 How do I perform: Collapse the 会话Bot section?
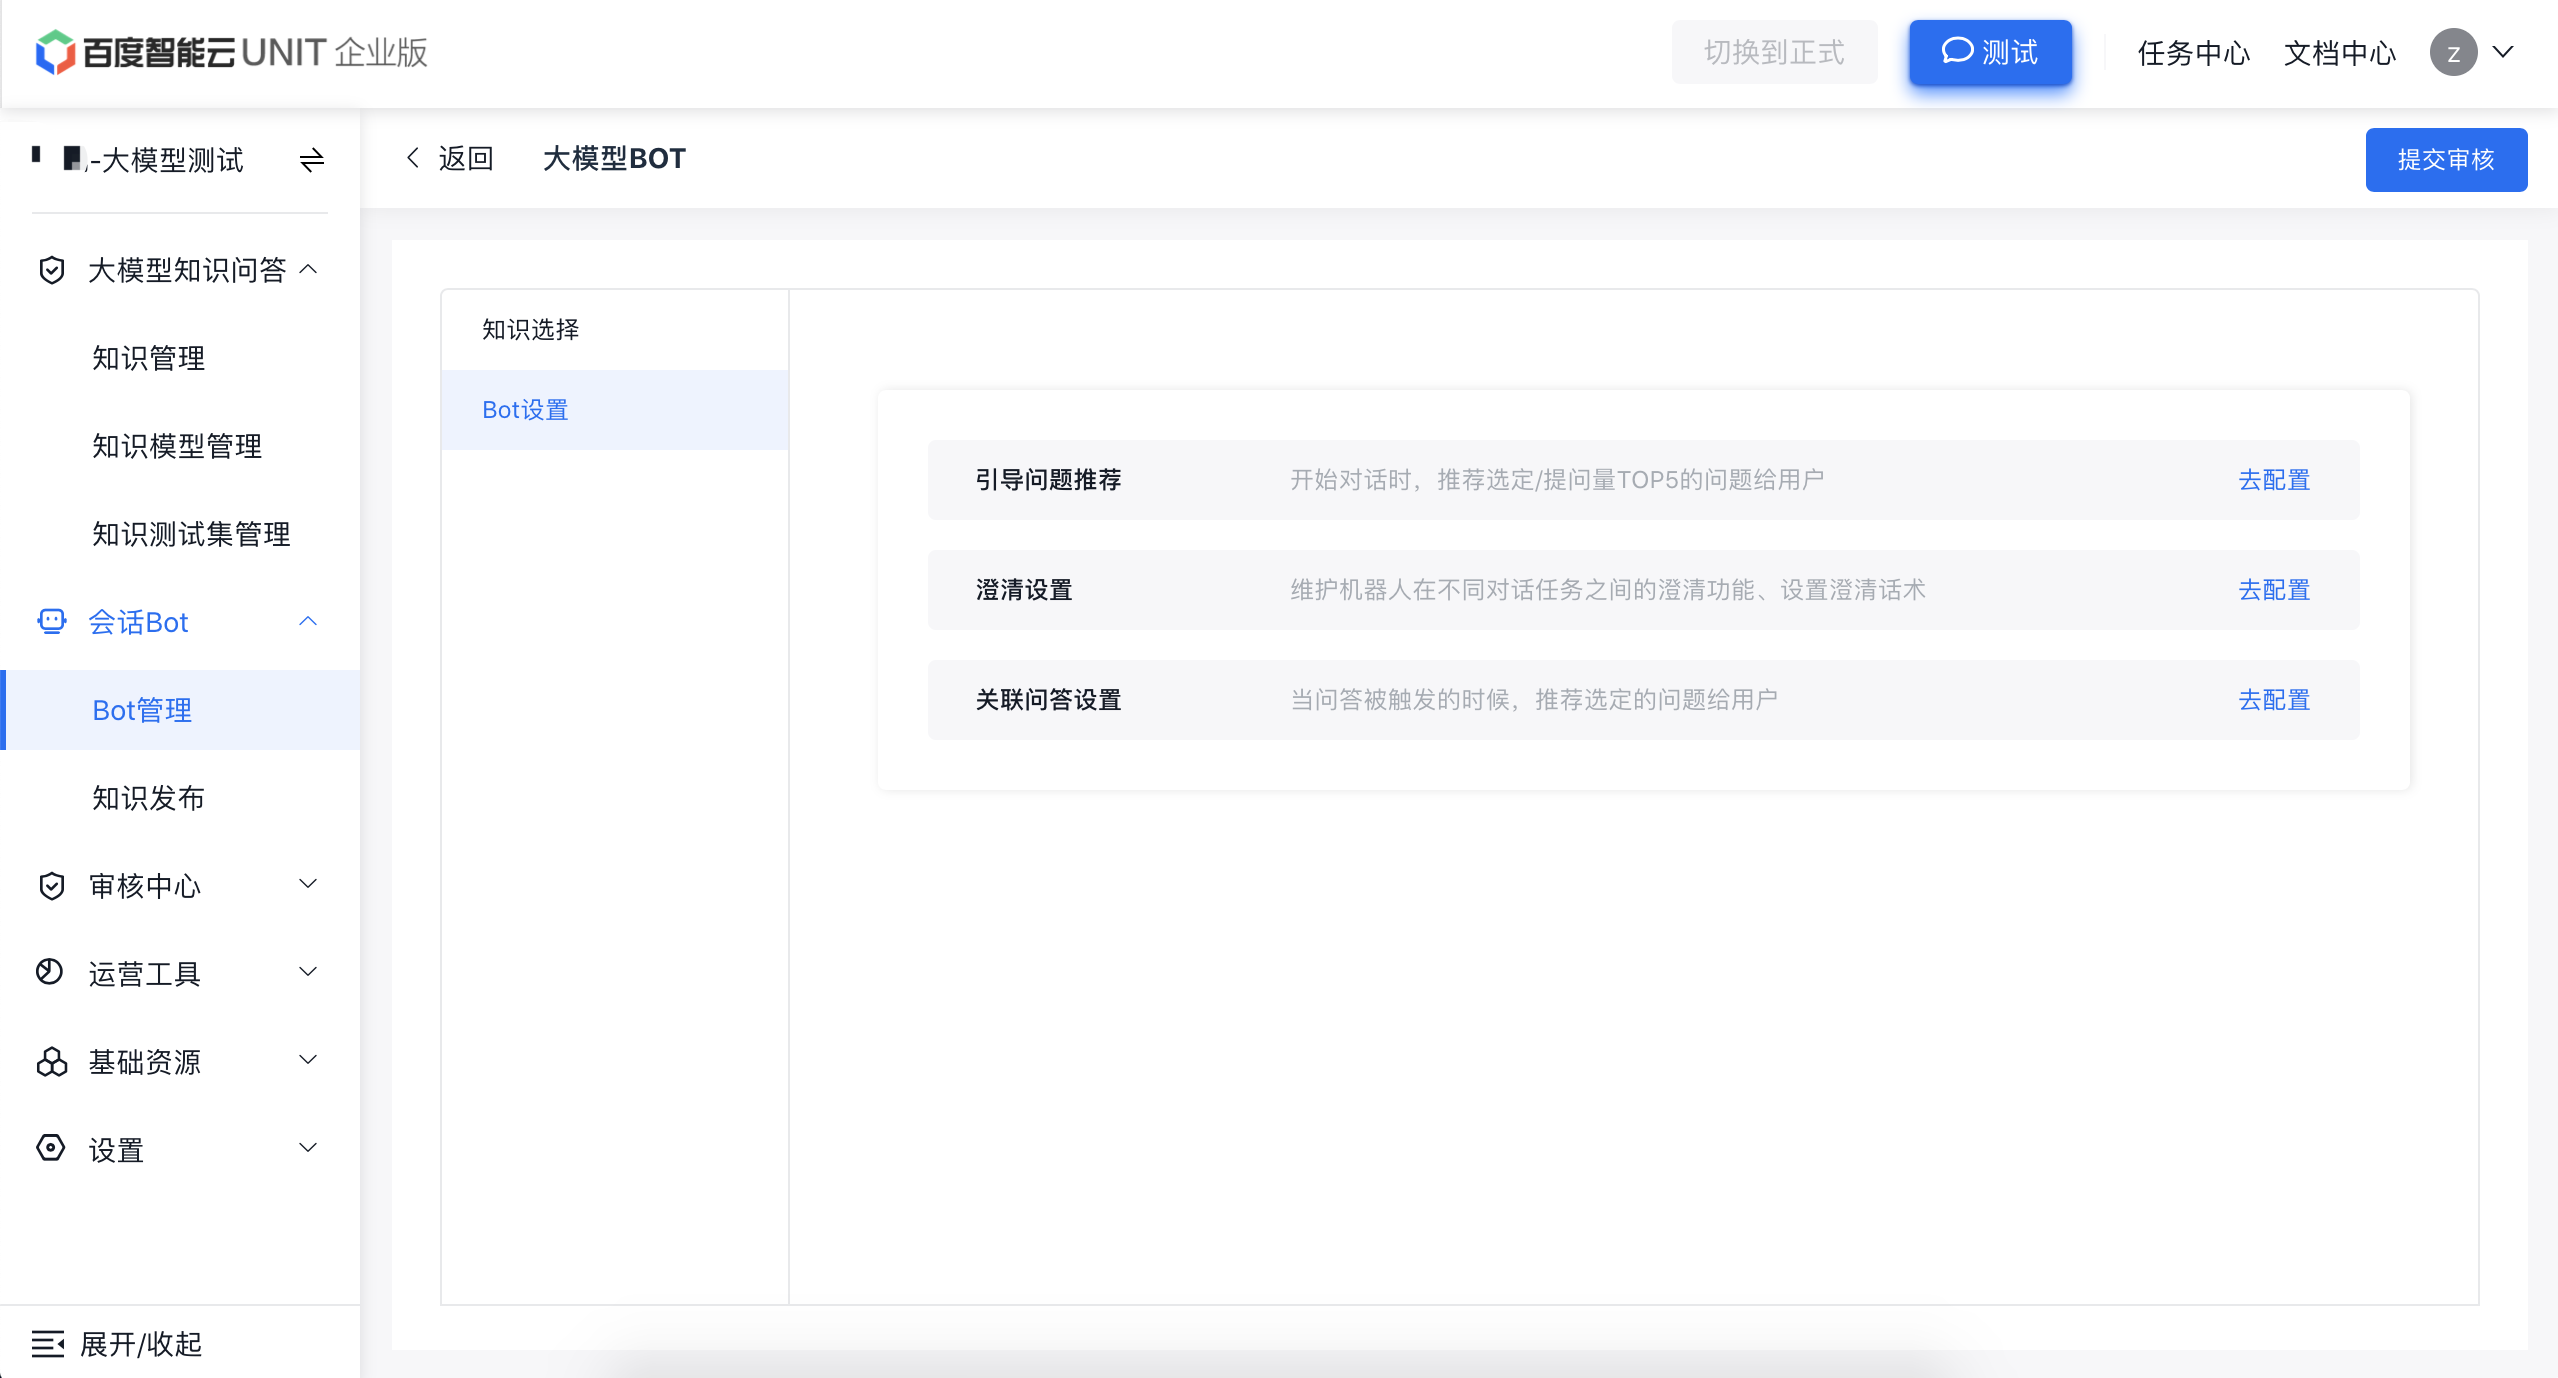[309, 621]
